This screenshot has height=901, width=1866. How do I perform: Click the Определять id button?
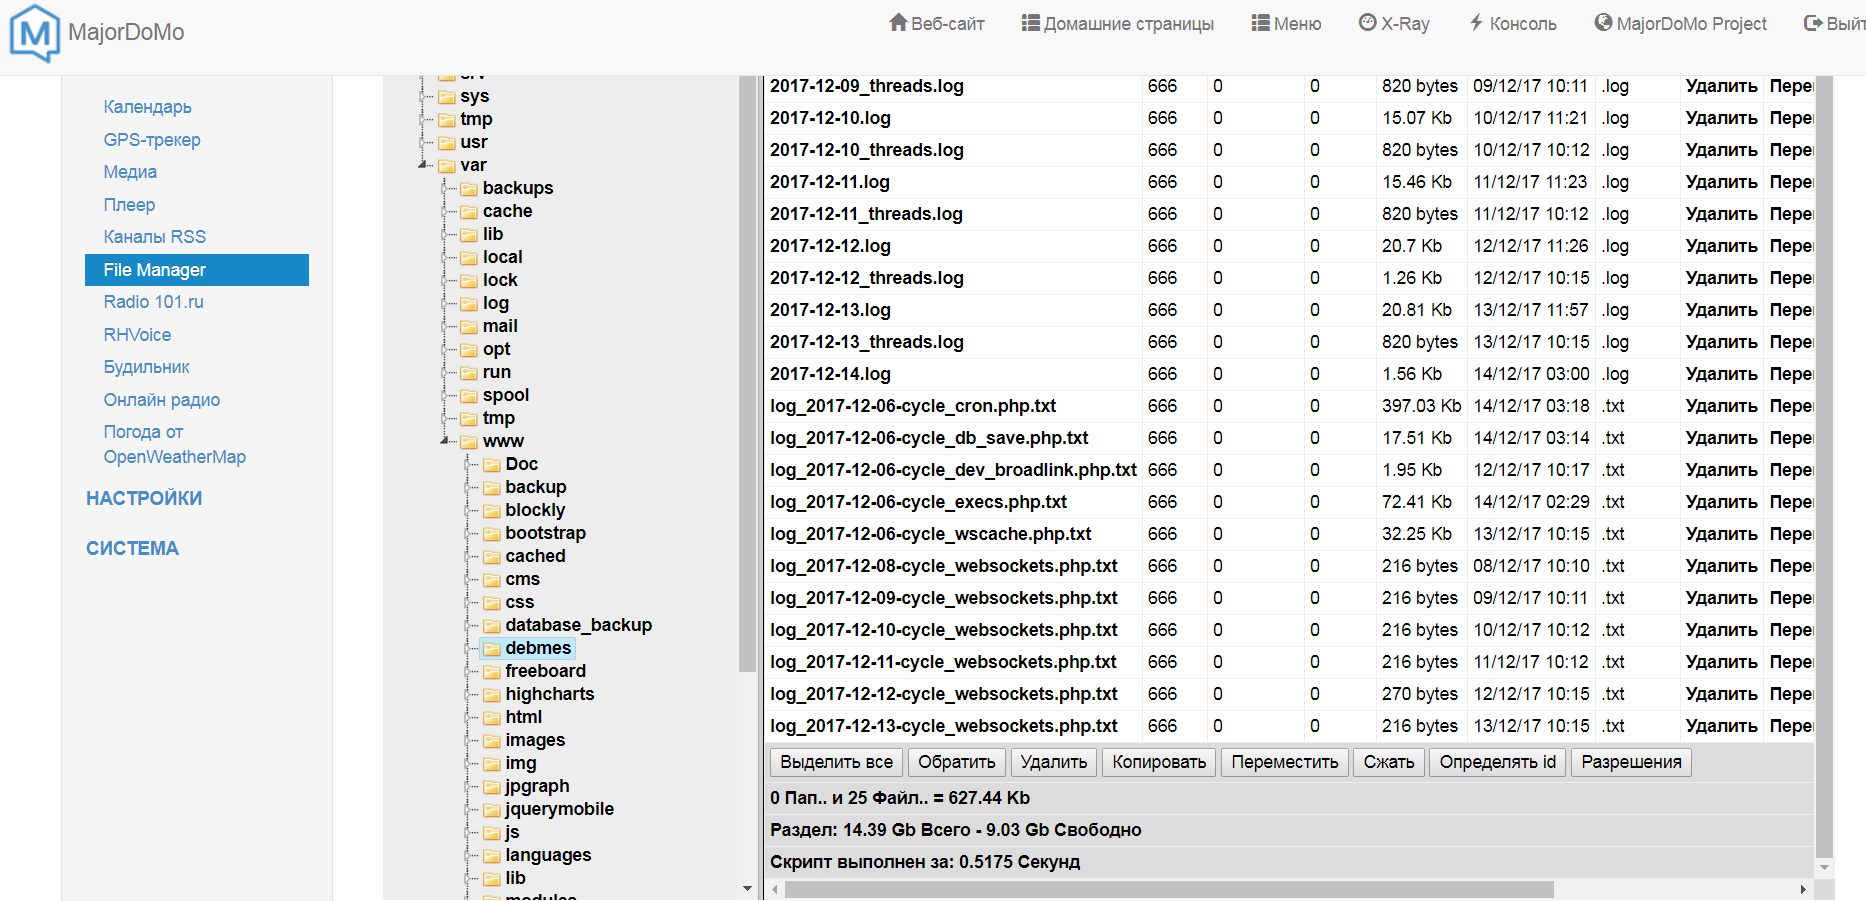point(1498,762)
